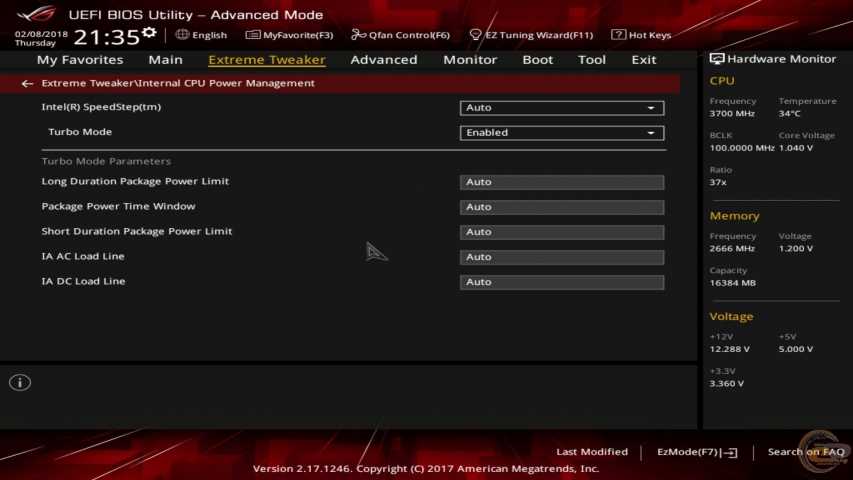Screen dimensions: 853x480
Task: Select the Short Duration Package Power Limit label
Action: point(137,231)
